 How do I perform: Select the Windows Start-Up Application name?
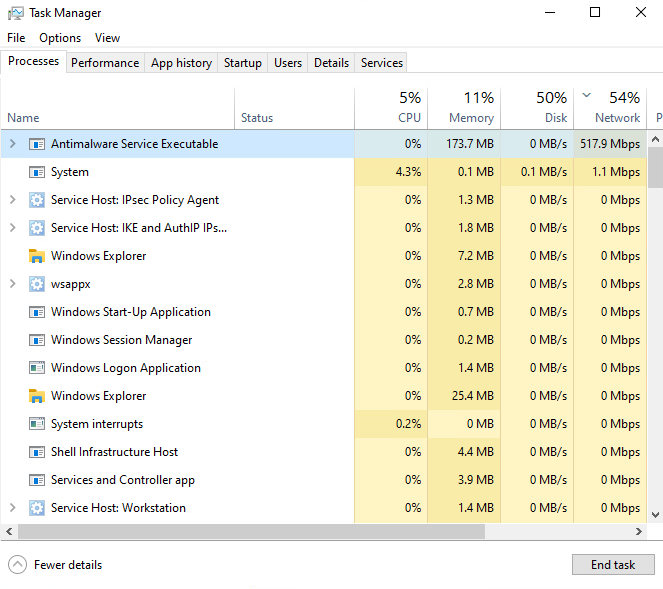pyautogui.click(x=131, y=312)
